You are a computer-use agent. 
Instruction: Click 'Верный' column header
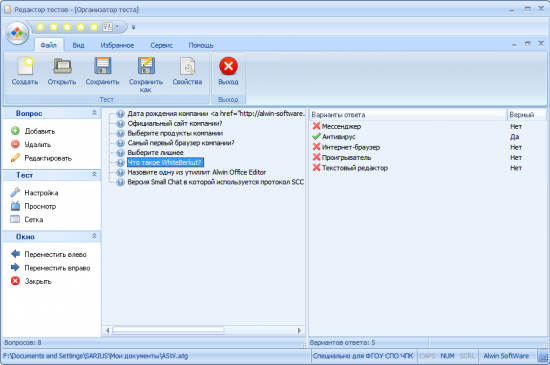point(526,115)
